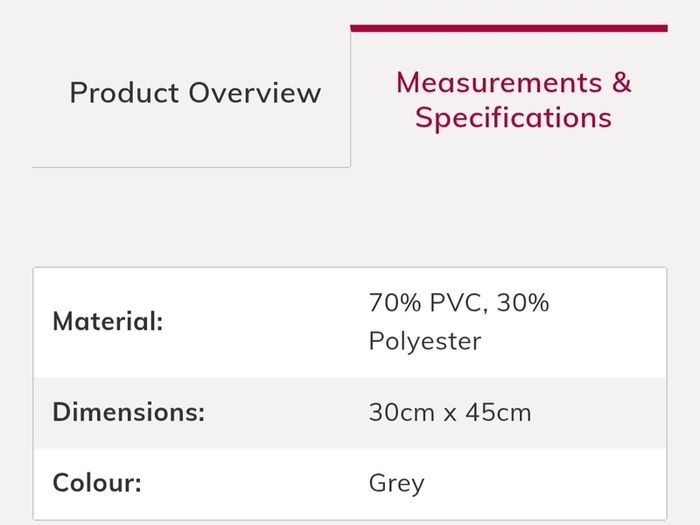Switch to the Product Overview tab
Viewport: 700px width, 525px height.
pyautogui.click(x=192, y=96)
